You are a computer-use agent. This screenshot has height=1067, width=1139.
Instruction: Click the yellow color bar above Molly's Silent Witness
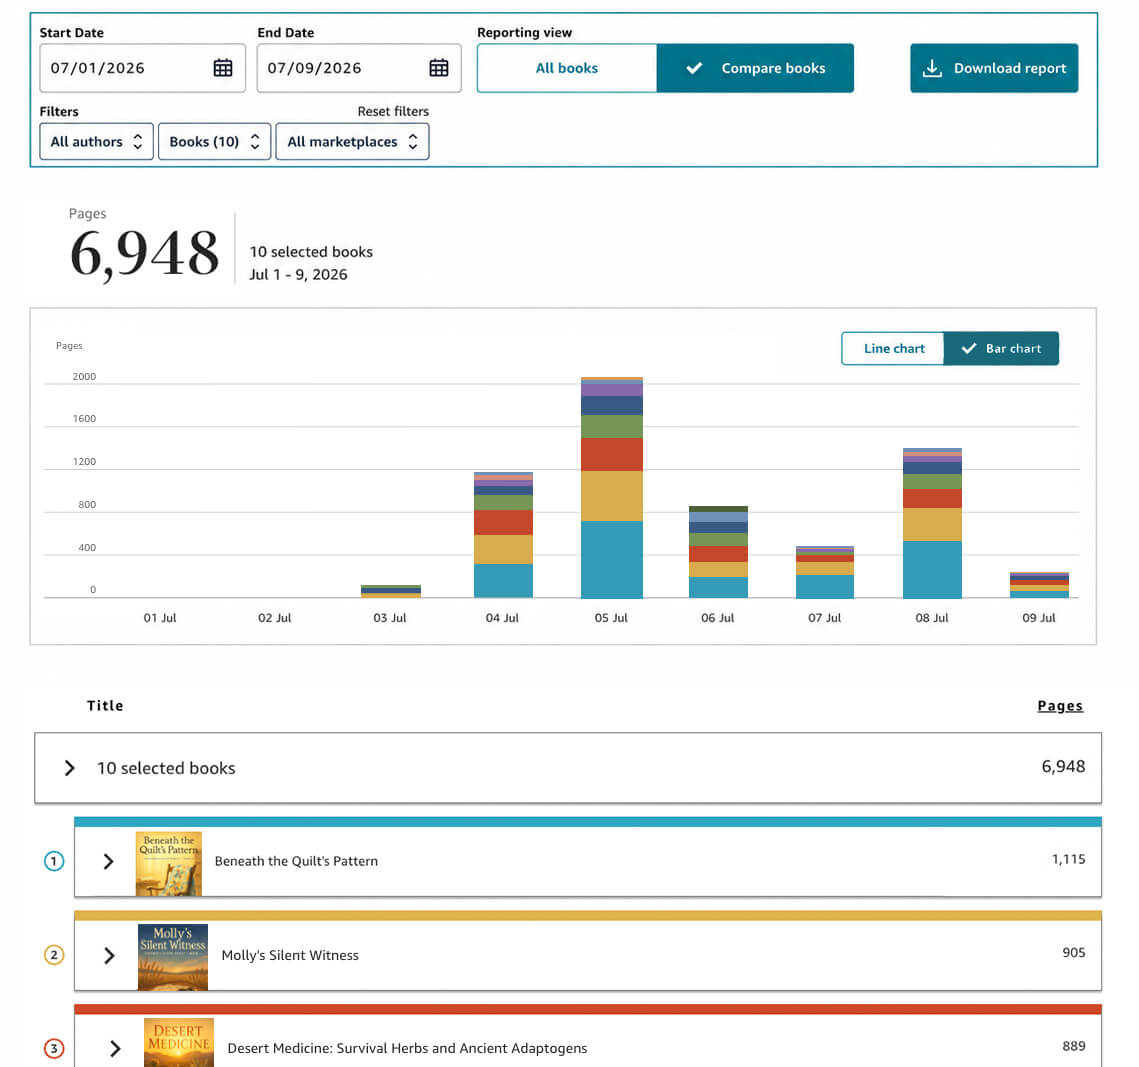click(x=588, y=915)
